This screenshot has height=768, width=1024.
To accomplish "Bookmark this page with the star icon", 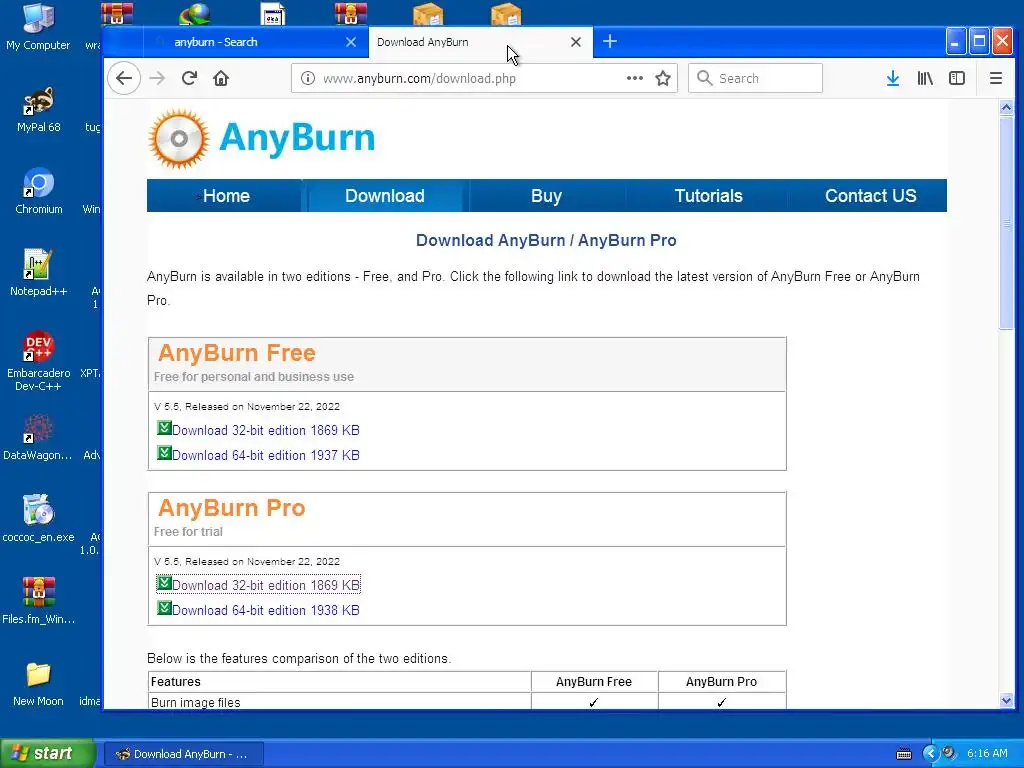I will coord(663,78).
